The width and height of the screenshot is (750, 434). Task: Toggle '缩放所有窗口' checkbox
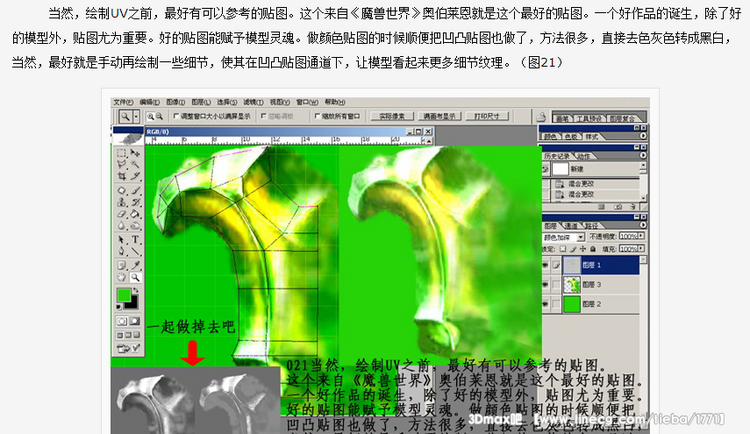[317, 116]
